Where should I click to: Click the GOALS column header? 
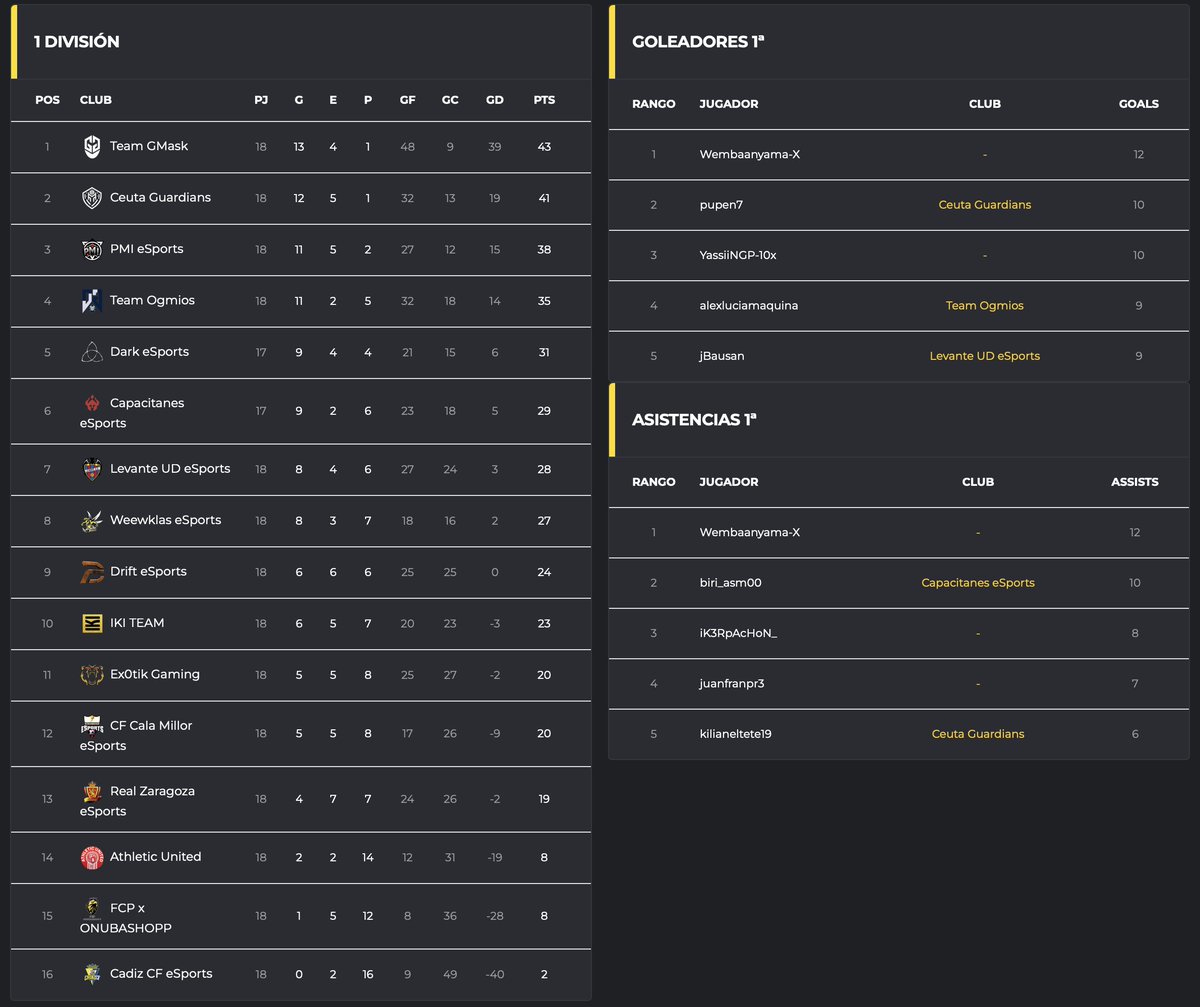(1139, 104)
